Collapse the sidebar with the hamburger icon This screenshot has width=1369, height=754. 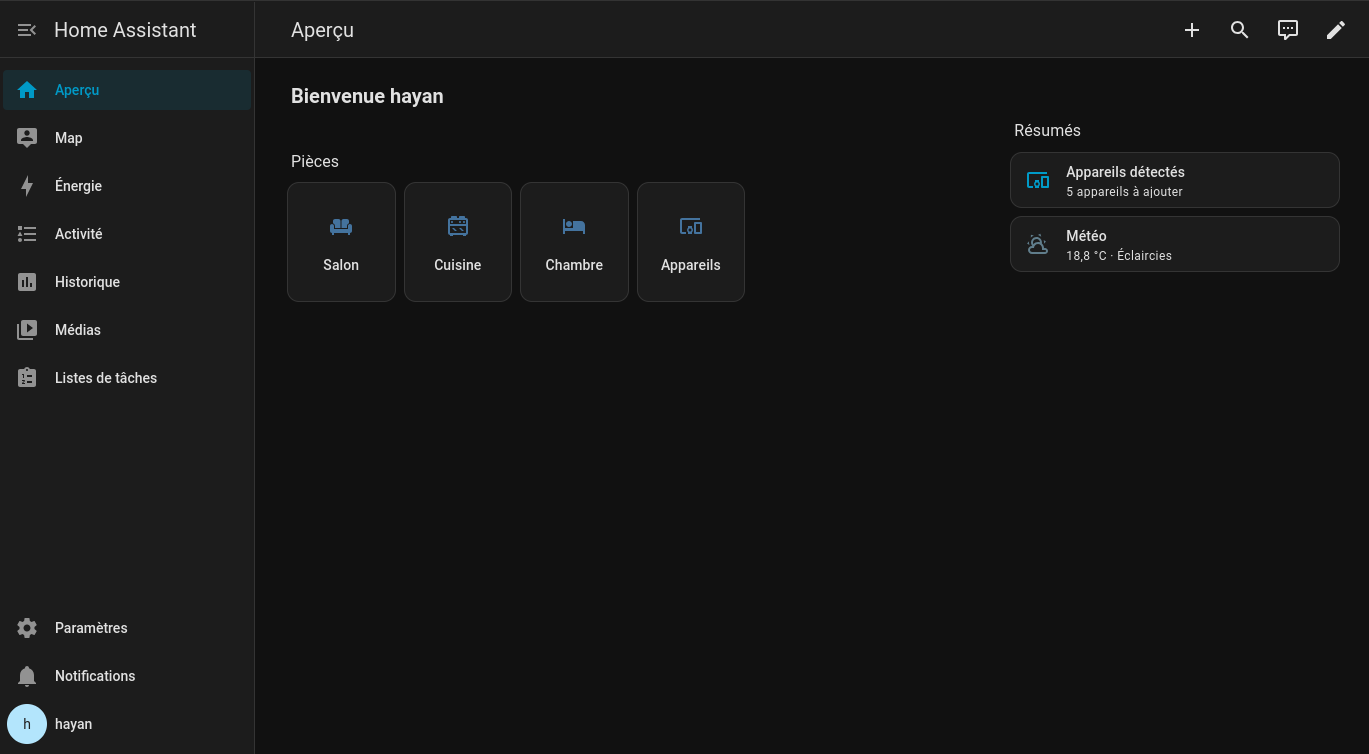27,30
